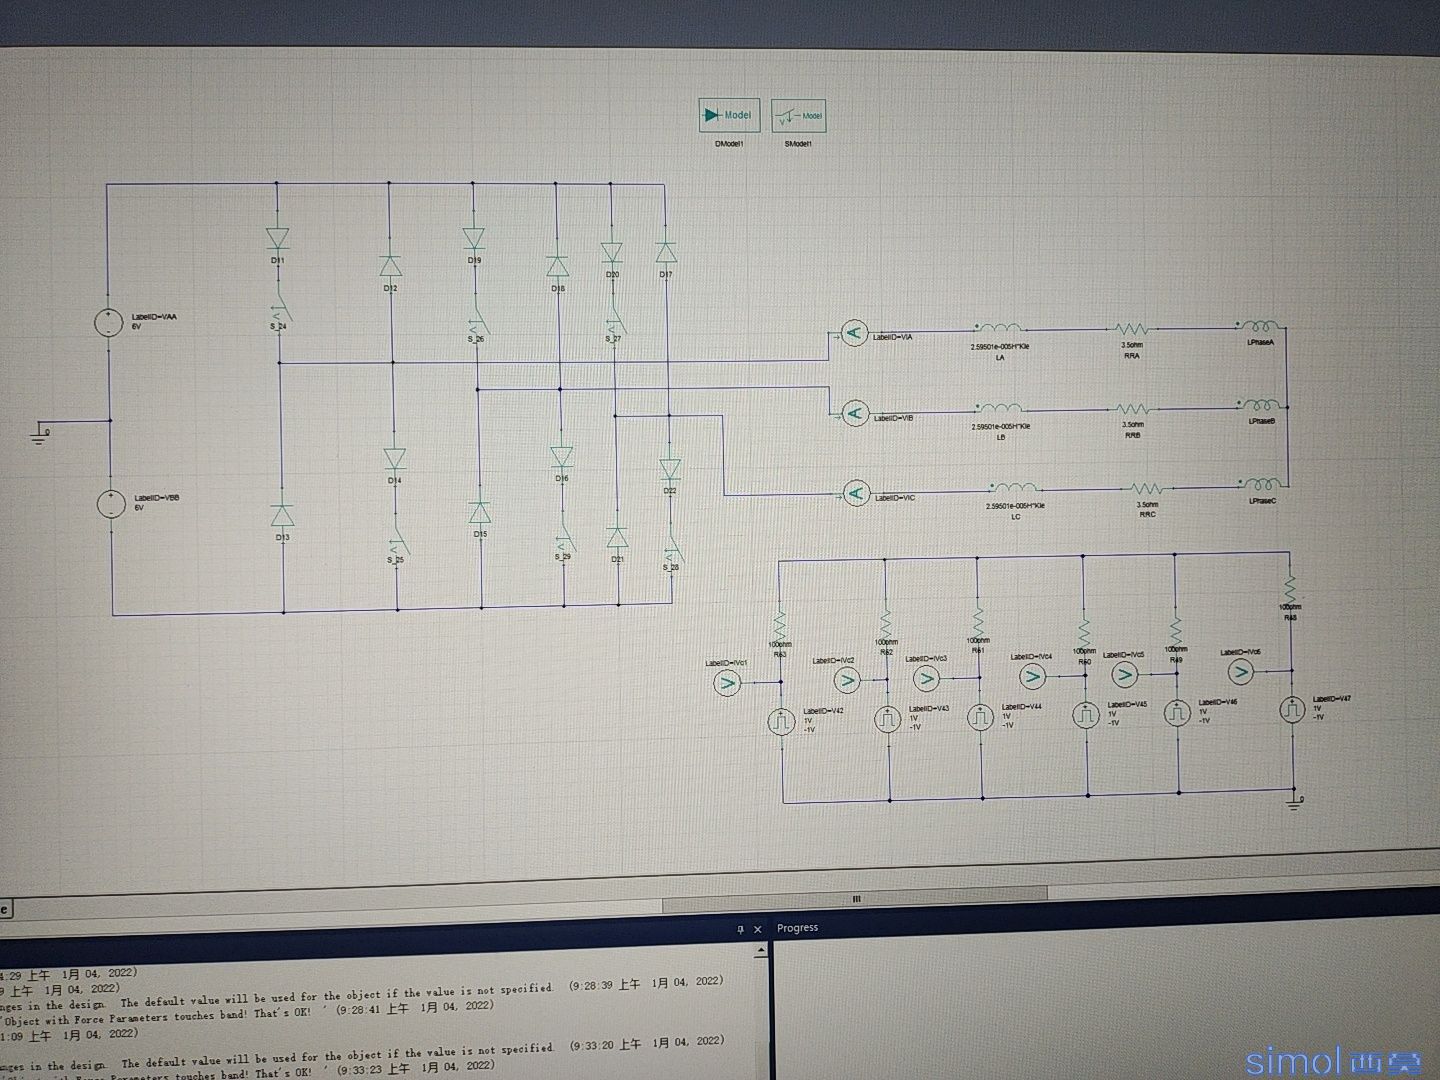
Task: Select voltmeter IVc6
Action: coord(1241,670)
